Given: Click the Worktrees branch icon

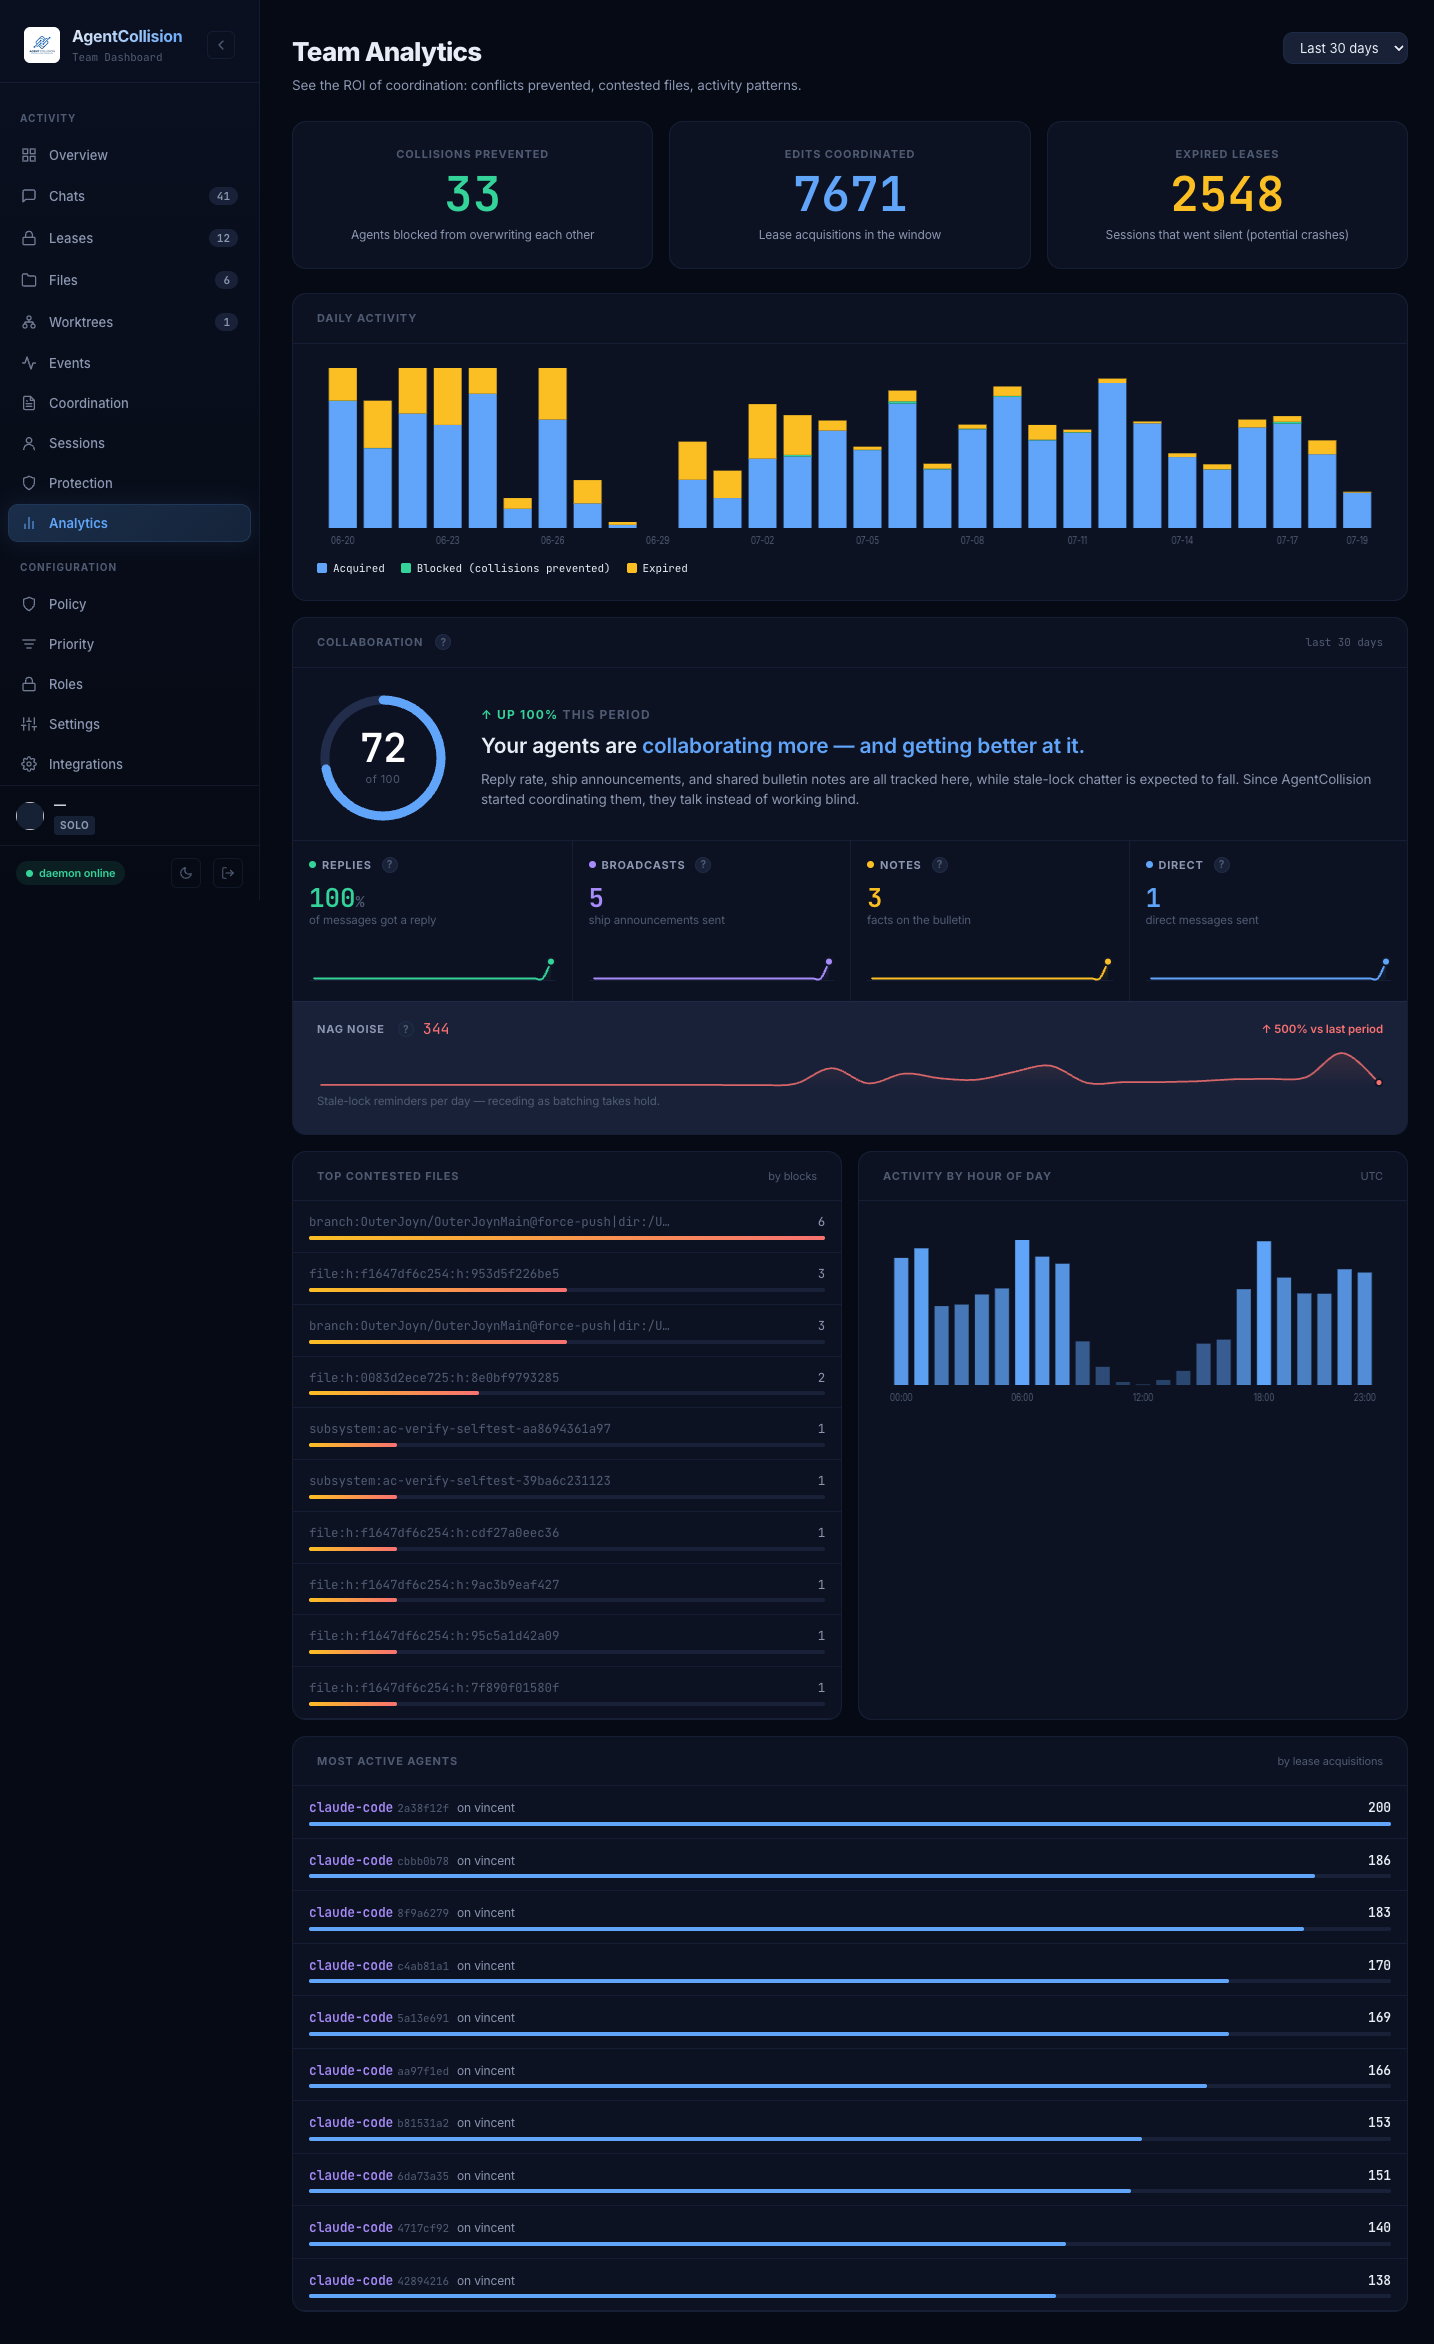Looking at the screenshot, I should [x=29, y=322].
